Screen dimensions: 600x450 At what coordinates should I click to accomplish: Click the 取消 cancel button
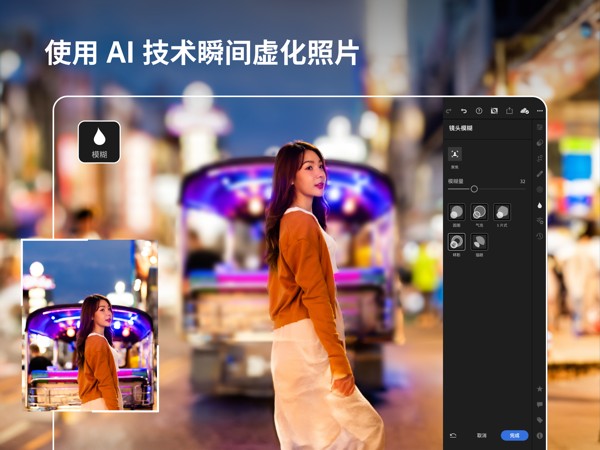point(481,435)
